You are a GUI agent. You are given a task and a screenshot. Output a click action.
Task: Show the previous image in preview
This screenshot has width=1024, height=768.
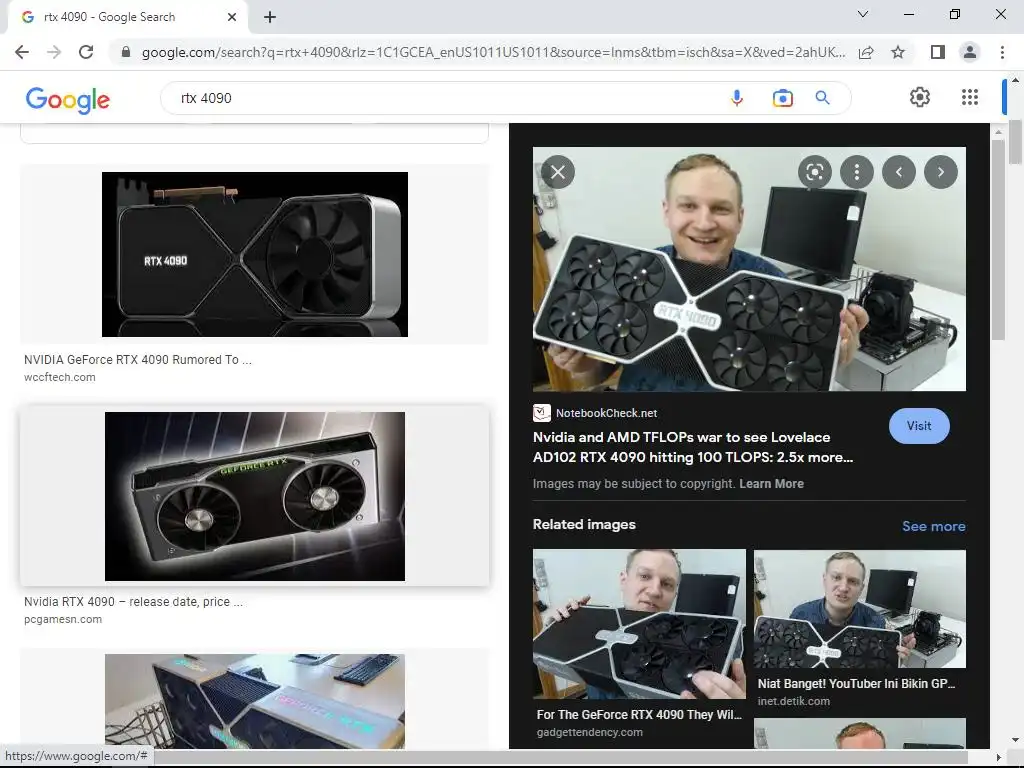click(x=899, y=172)
